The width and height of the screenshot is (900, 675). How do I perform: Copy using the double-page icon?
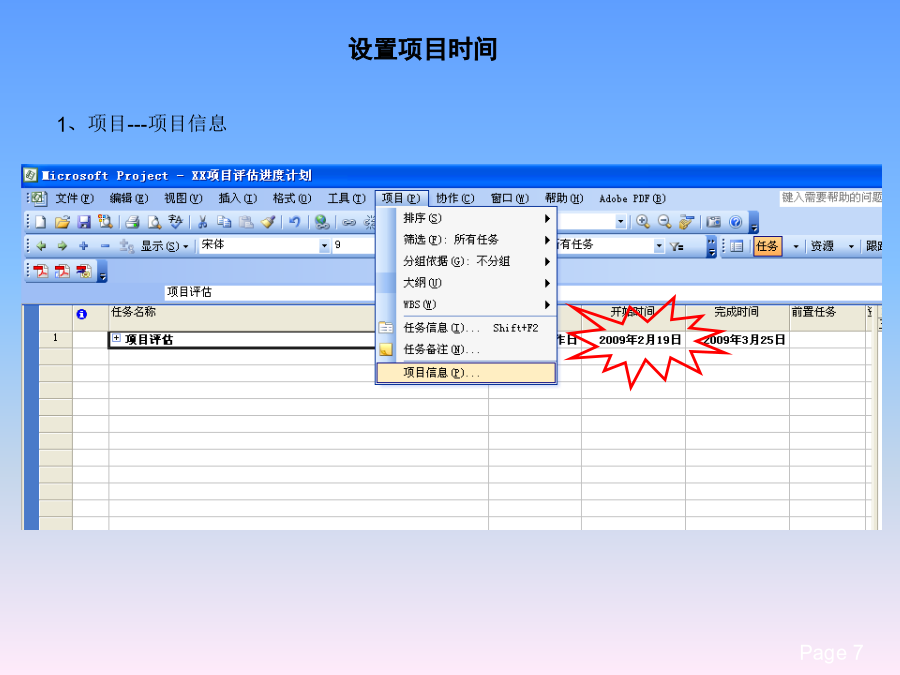(x=224, y=222)
